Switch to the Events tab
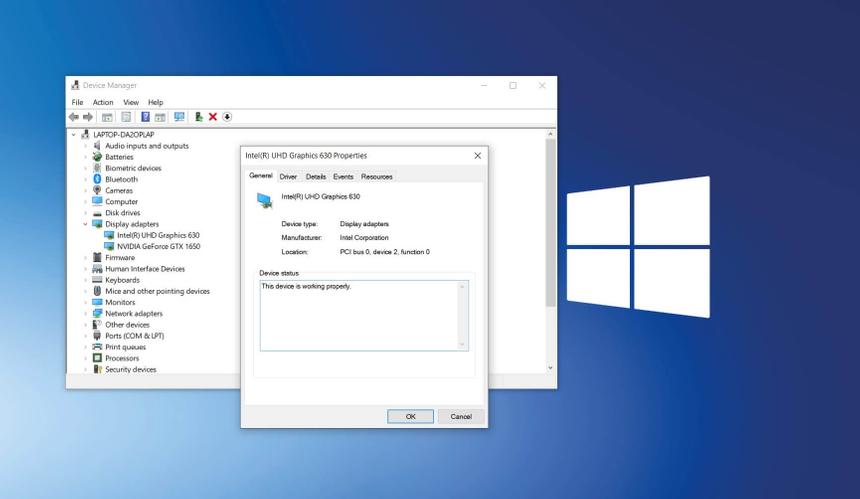860x499 pixels. click(x=343, y=176)
